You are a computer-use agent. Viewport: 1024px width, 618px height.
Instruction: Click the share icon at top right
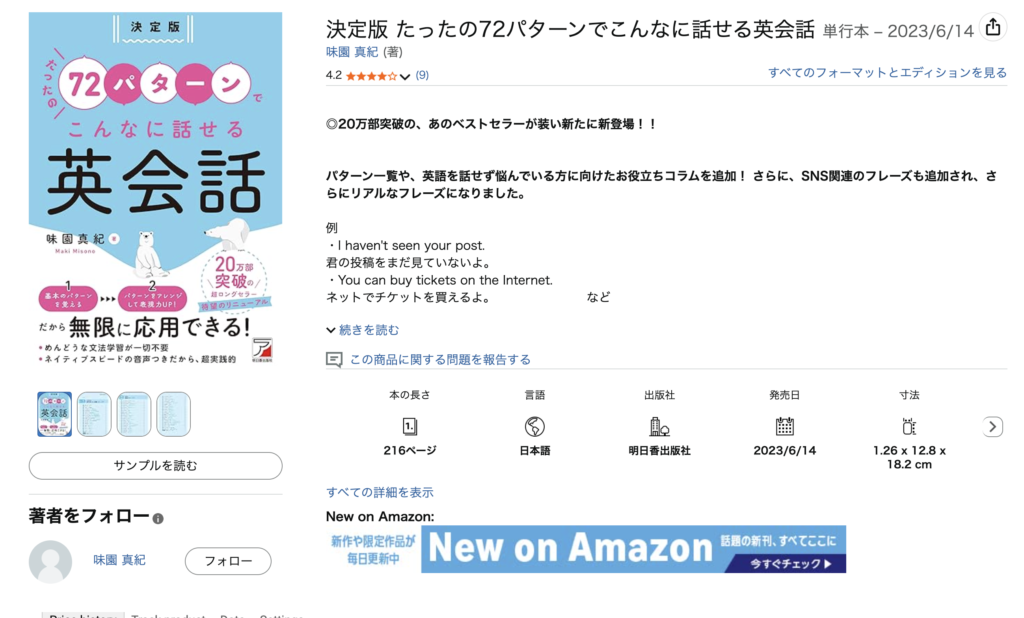tap(993, 27)
